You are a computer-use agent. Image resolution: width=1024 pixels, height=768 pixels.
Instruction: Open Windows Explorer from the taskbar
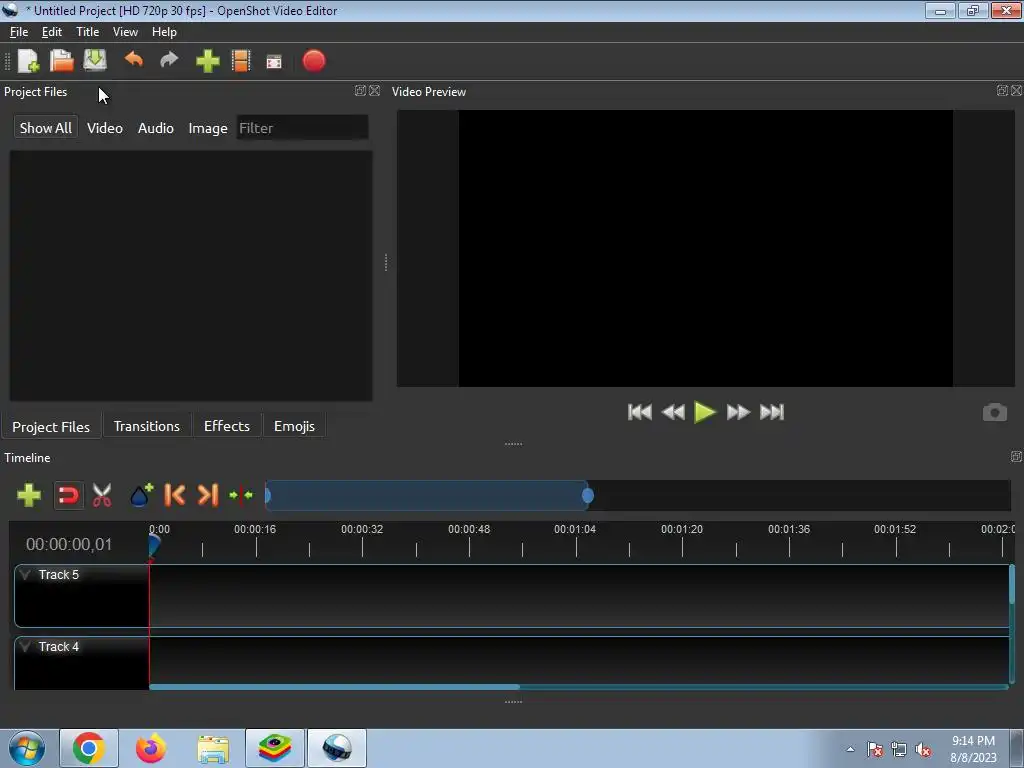click(x=213, y=748)
